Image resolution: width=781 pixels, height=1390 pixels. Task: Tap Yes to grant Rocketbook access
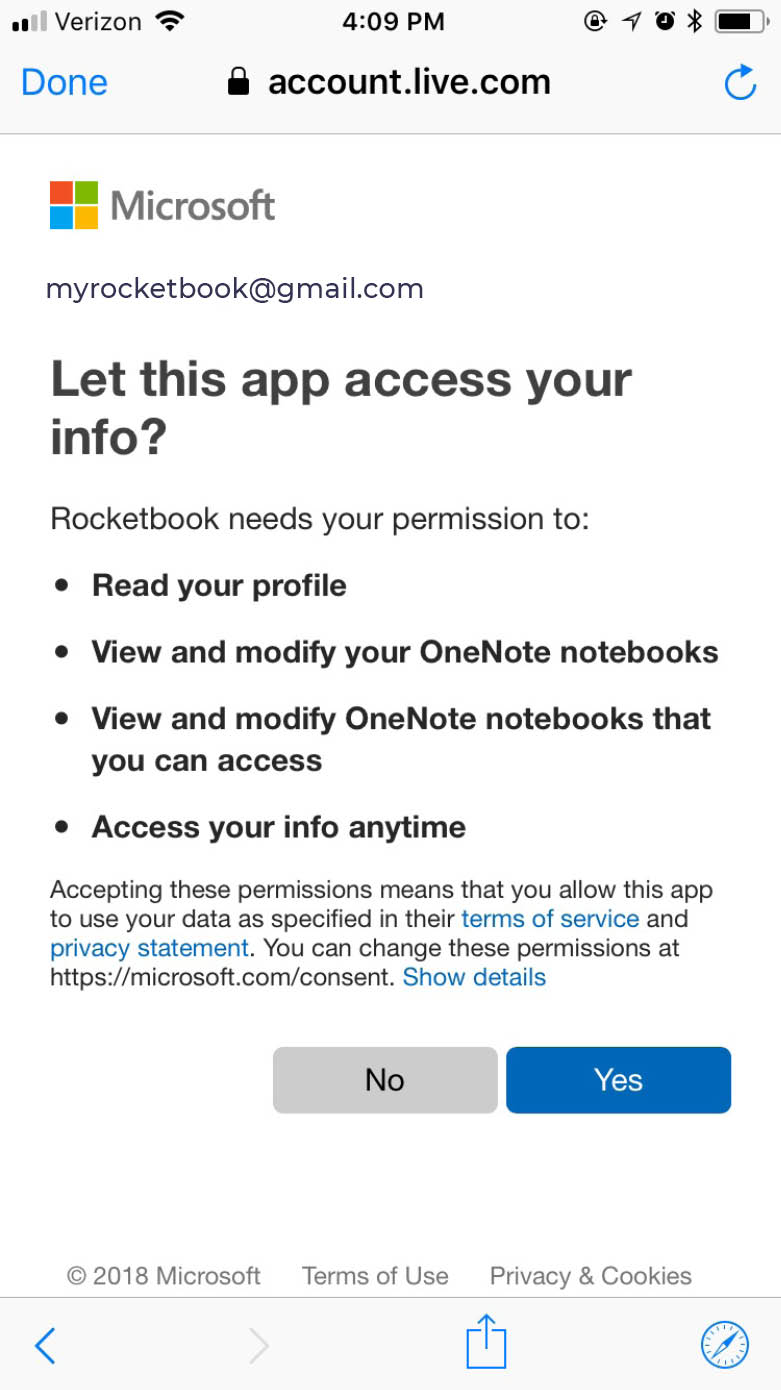click(x=618, y=1080)
